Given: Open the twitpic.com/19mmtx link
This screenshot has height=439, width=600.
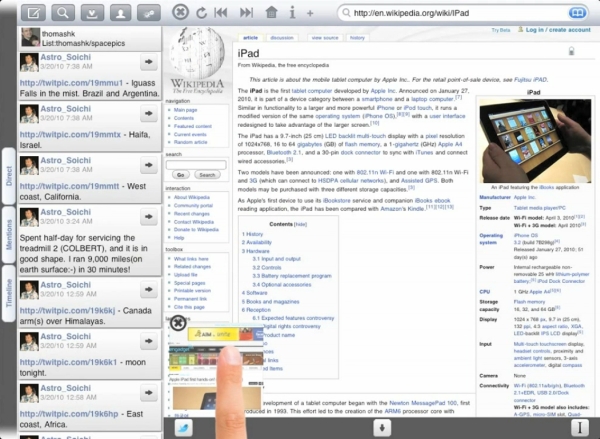Looking at the screenshot, I should (x=70, y=135).
